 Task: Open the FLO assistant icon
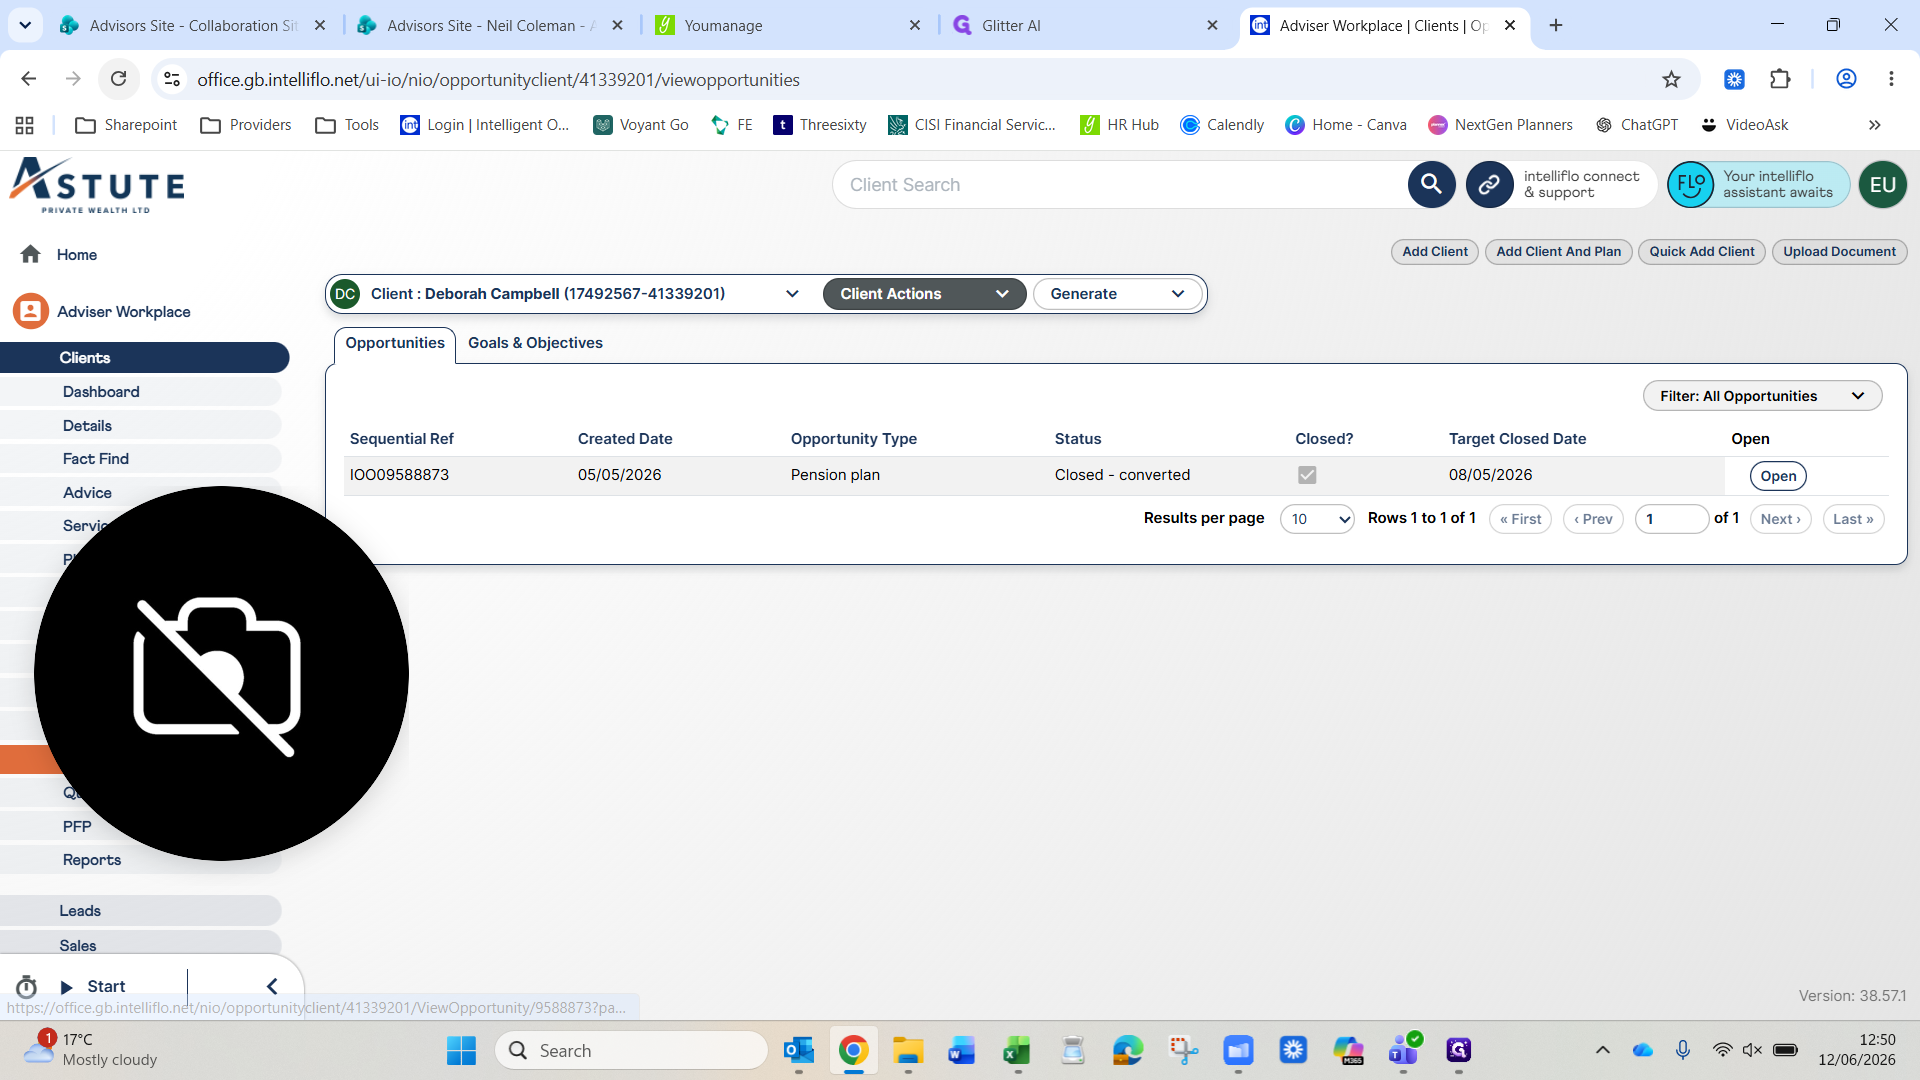(1691, 185)
